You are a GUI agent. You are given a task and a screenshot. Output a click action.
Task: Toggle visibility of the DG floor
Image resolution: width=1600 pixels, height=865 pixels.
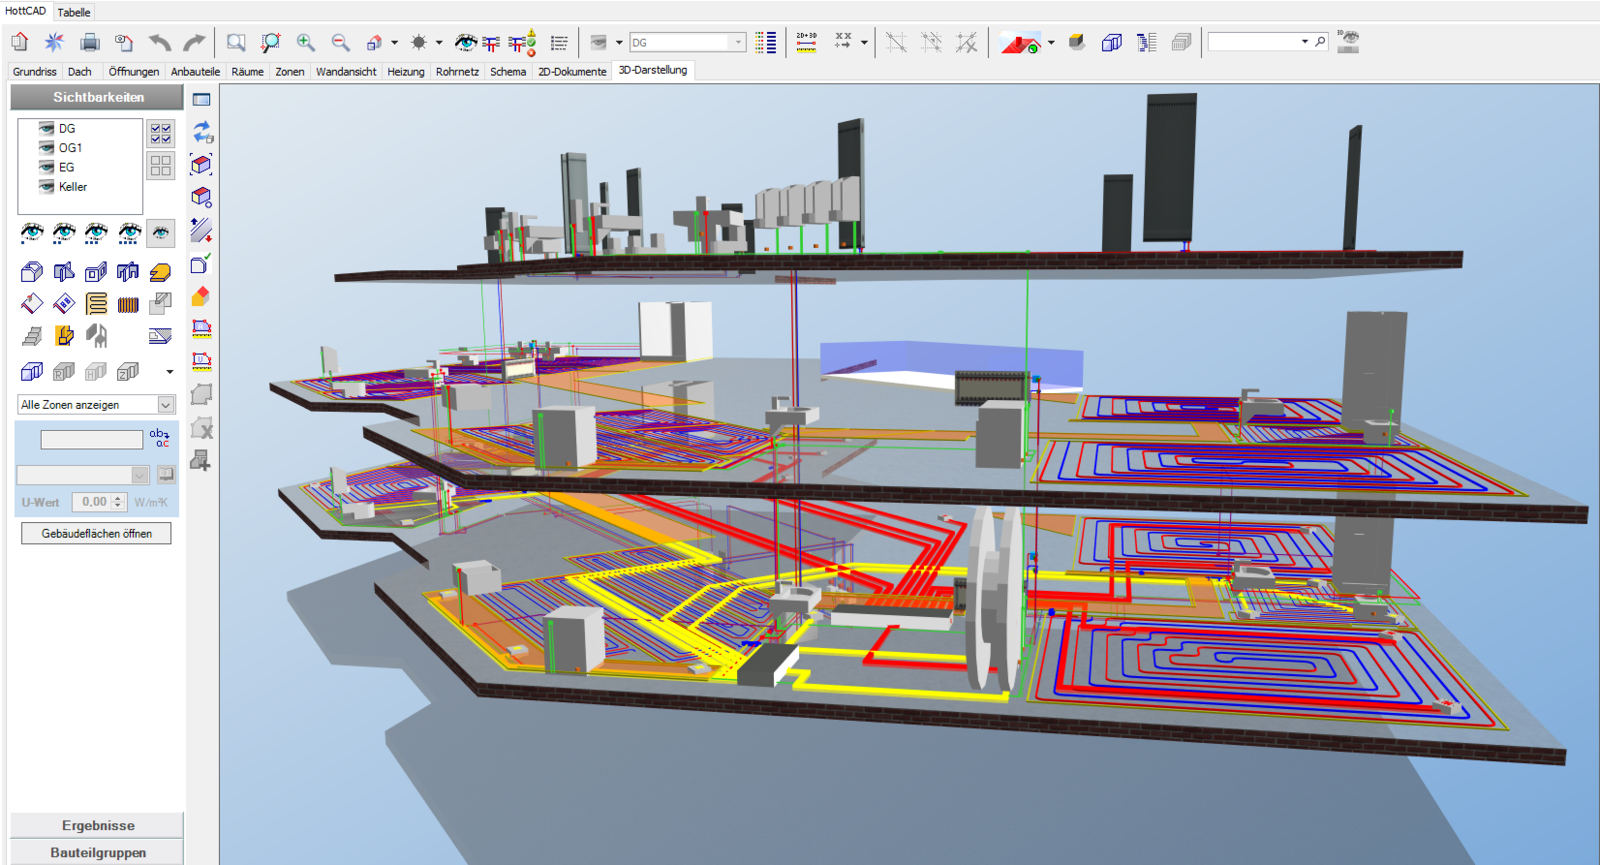[x=46, y=128]
